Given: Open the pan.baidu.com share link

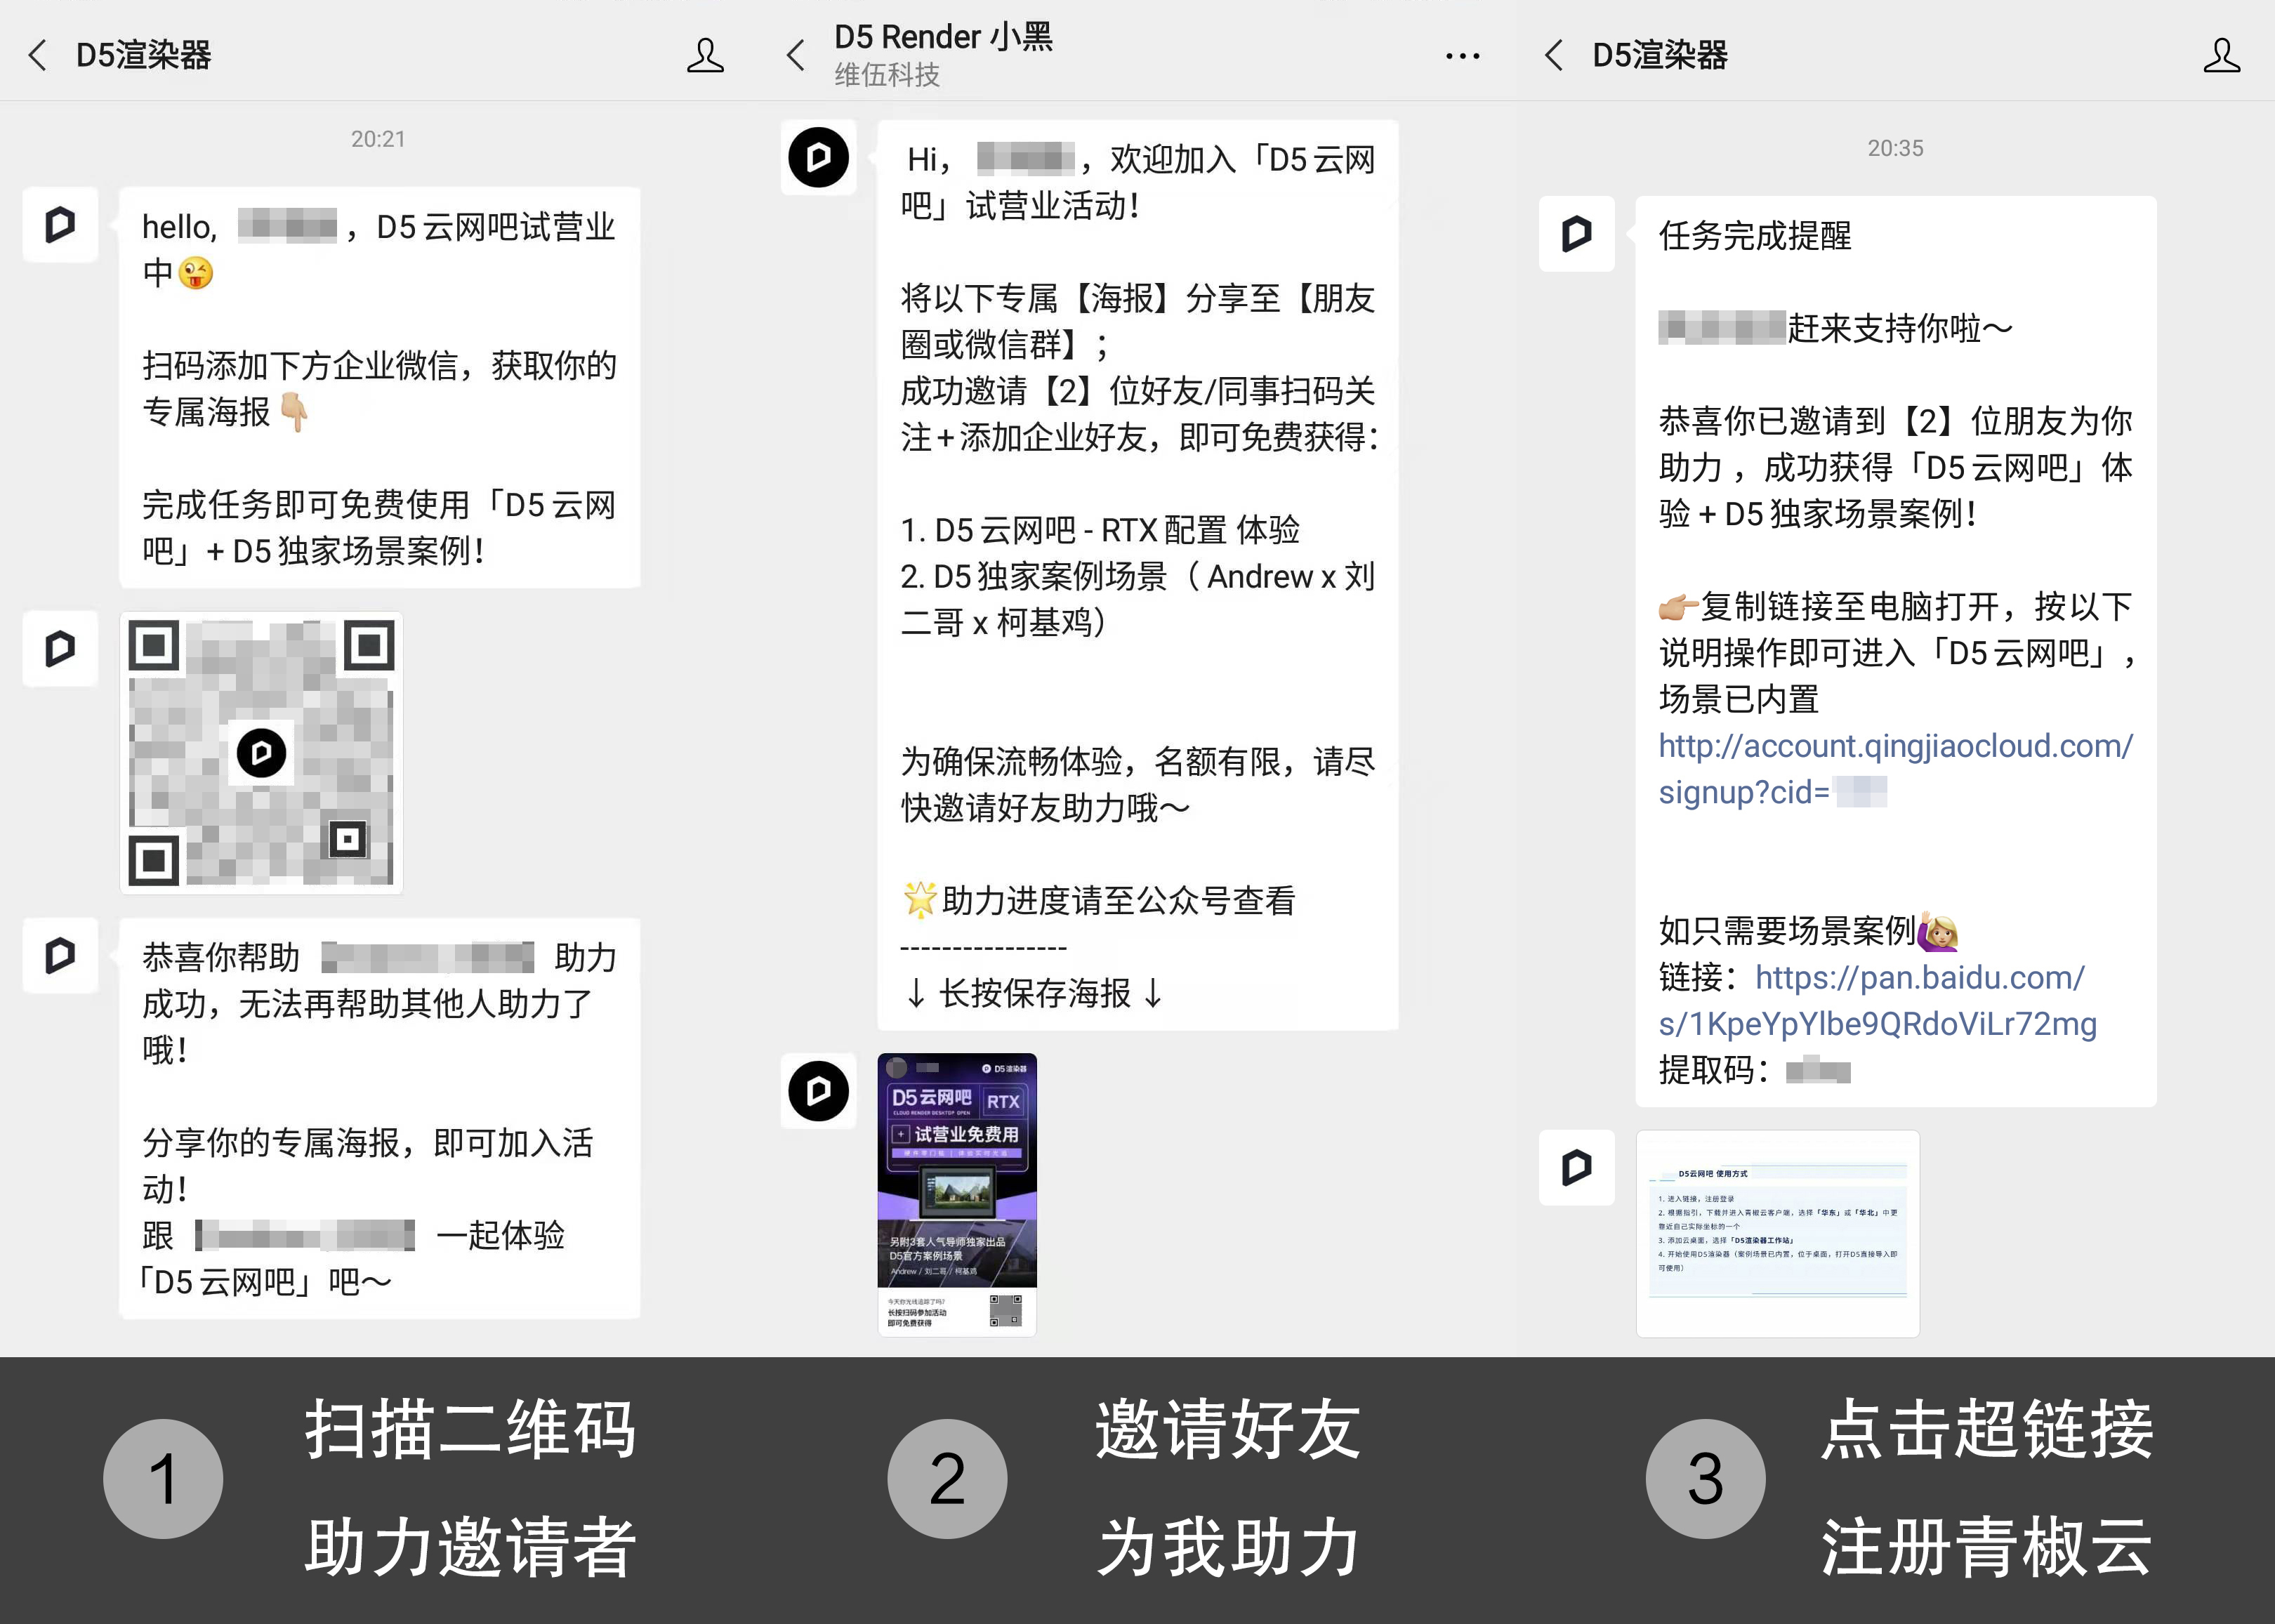Looking at the screenshot, I should coord(1878,1001).
